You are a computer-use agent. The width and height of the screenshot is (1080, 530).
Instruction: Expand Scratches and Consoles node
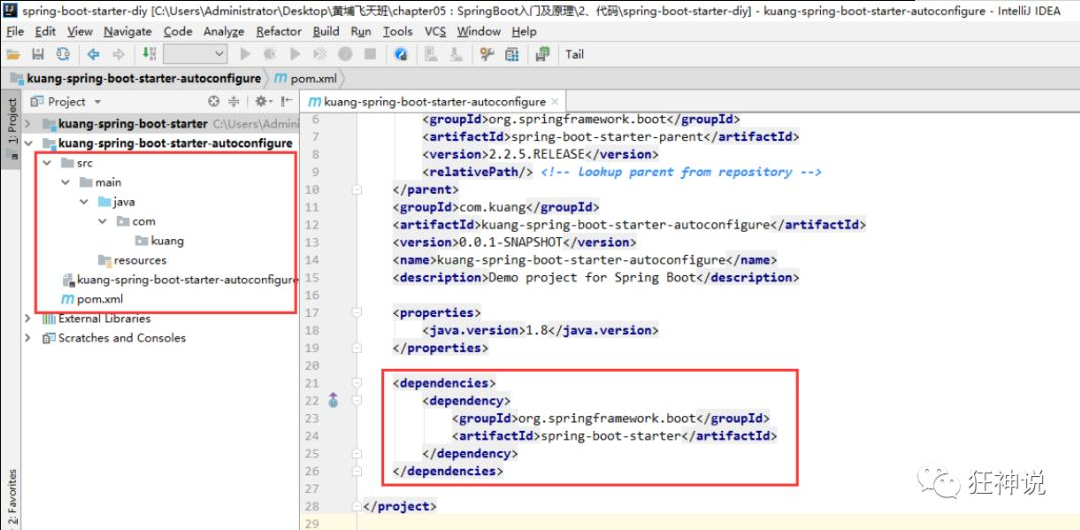[28, 338]
